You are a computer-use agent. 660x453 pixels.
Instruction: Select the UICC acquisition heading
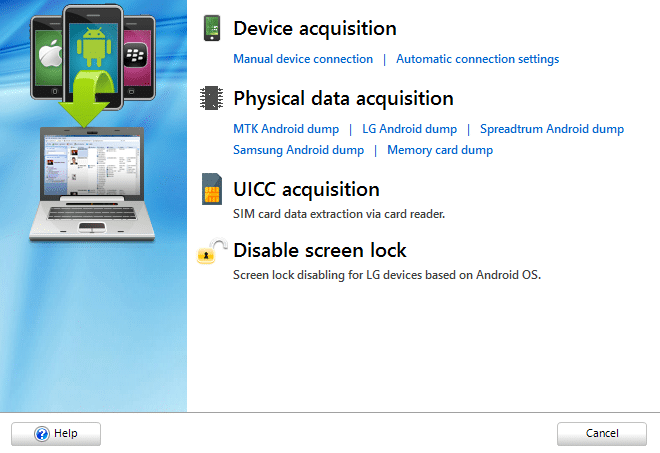coord(306,189)
